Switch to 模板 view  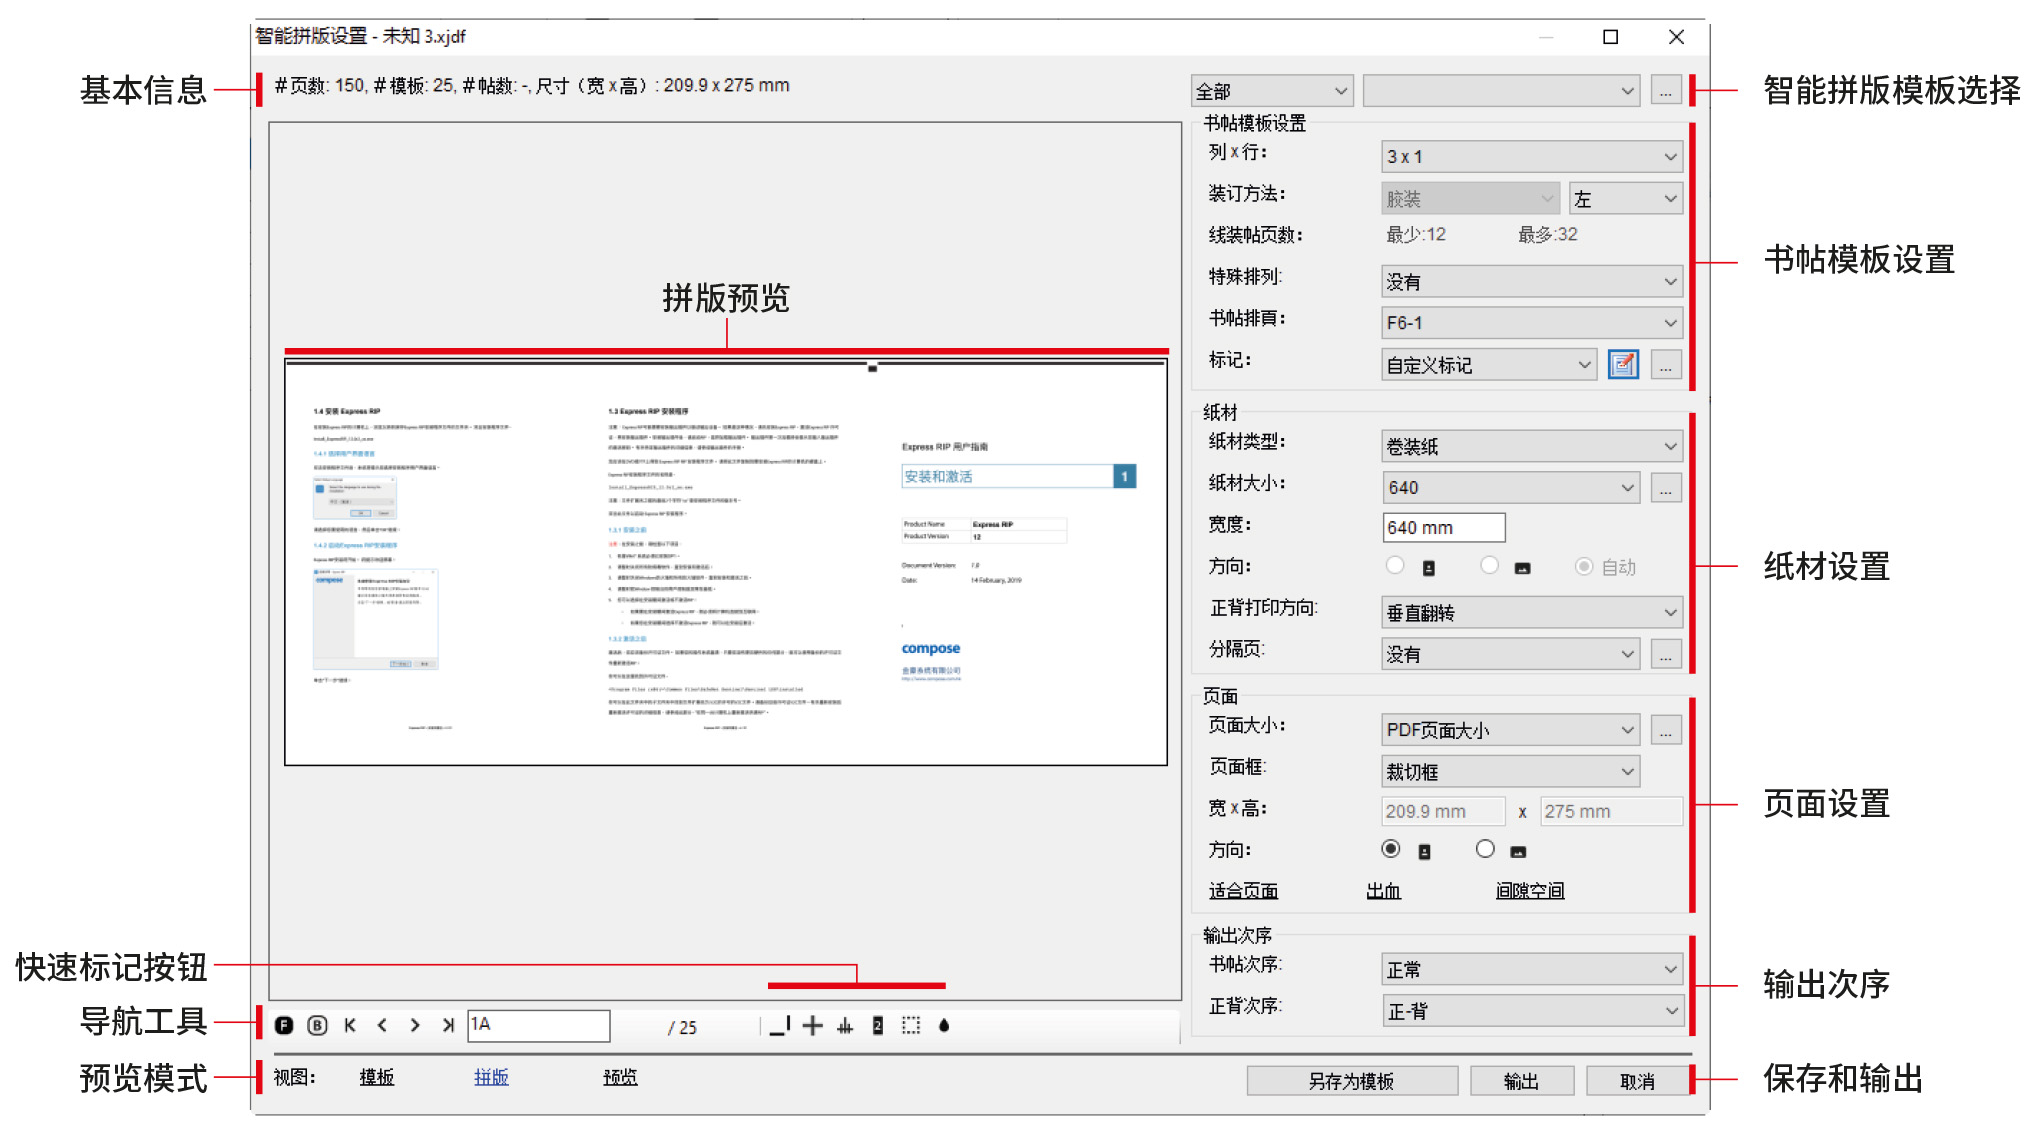[x=377, y=1077]
